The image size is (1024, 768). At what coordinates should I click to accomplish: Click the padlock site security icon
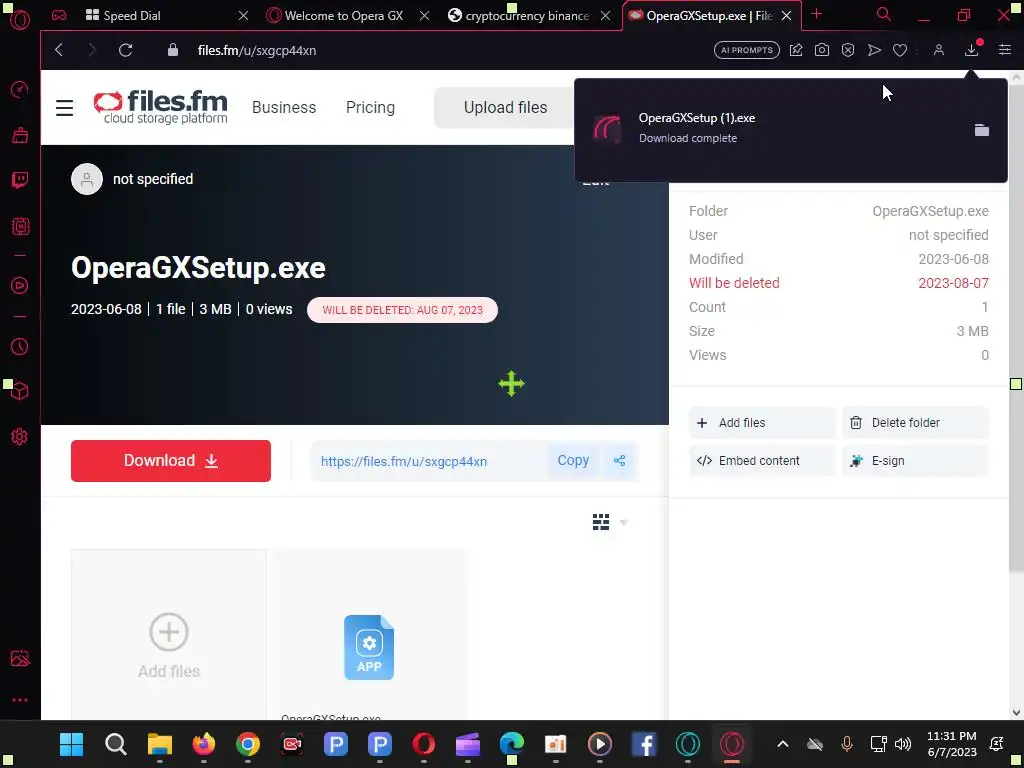click(172, 50)
